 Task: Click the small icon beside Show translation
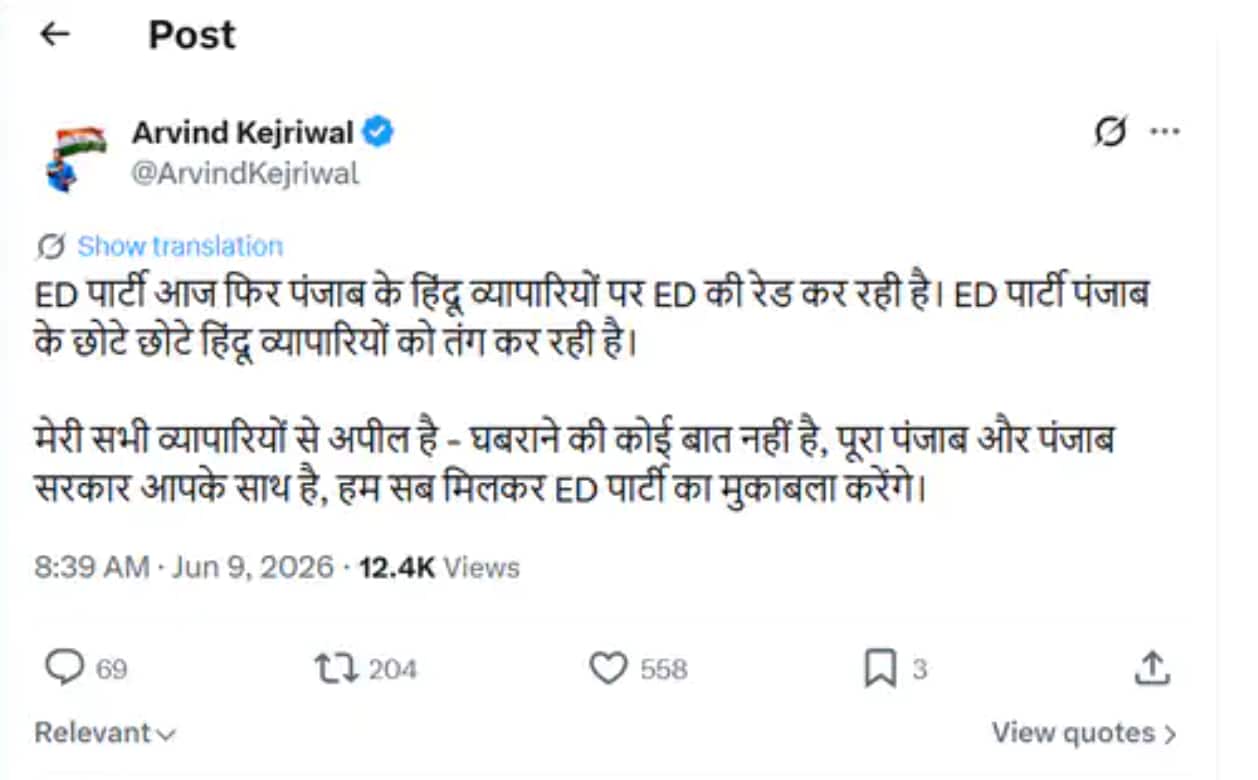coord(51,246)
